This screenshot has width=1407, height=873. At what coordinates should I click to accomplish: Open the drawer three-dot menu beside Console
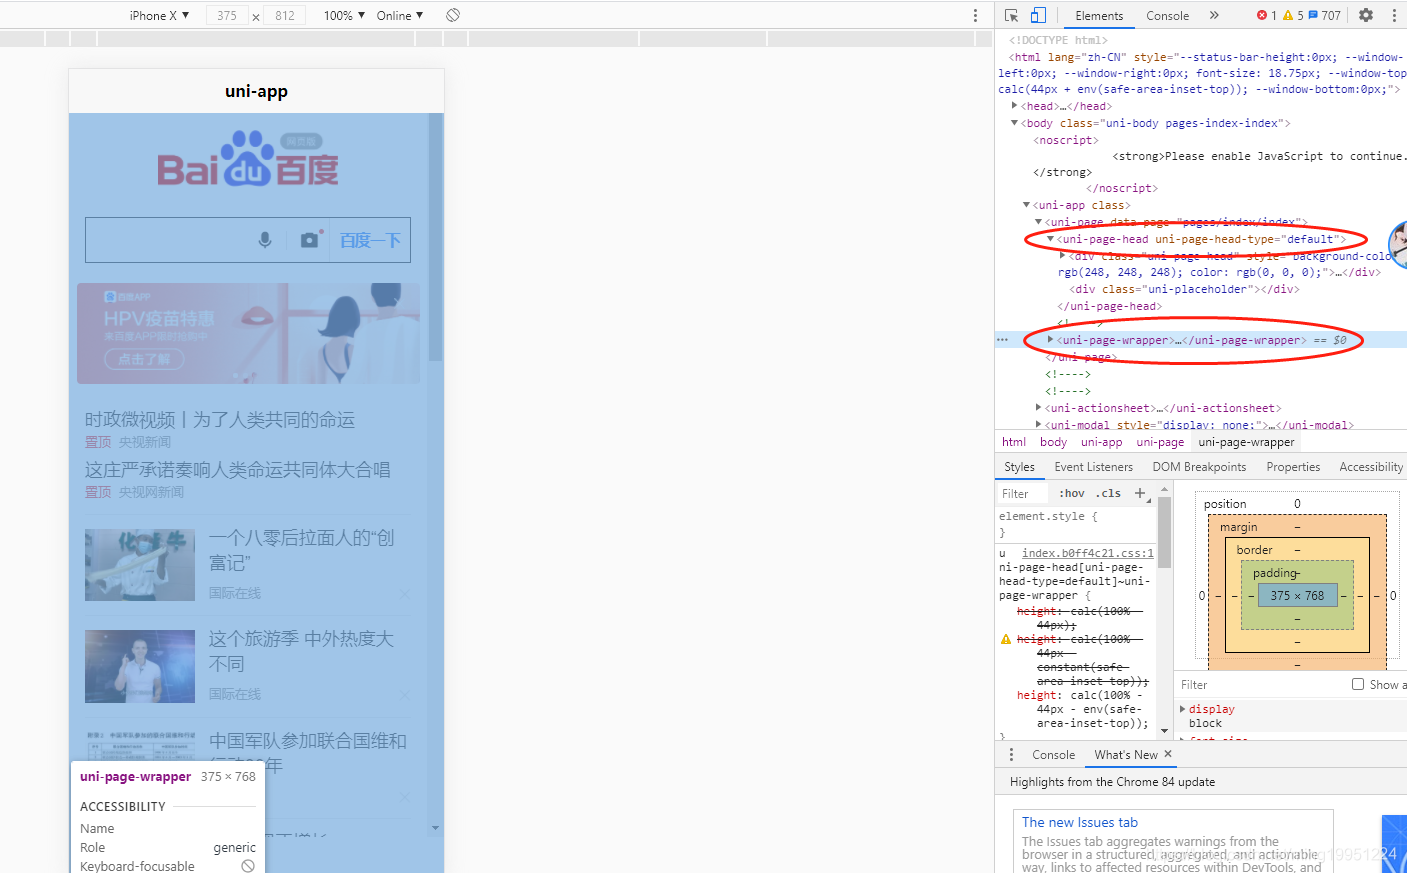pyautogui.click(x=1011, y=754)
